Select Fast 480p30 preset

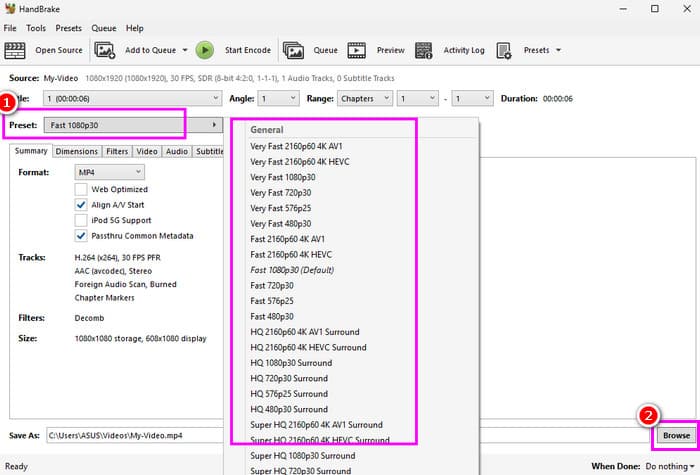tap(272, 317)
